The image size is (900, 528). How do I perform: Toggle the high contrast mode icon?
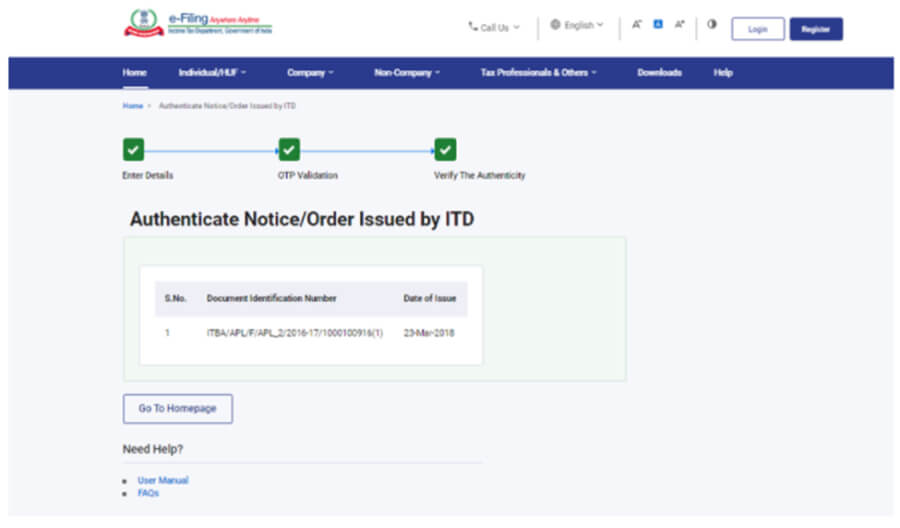(712, 26)
